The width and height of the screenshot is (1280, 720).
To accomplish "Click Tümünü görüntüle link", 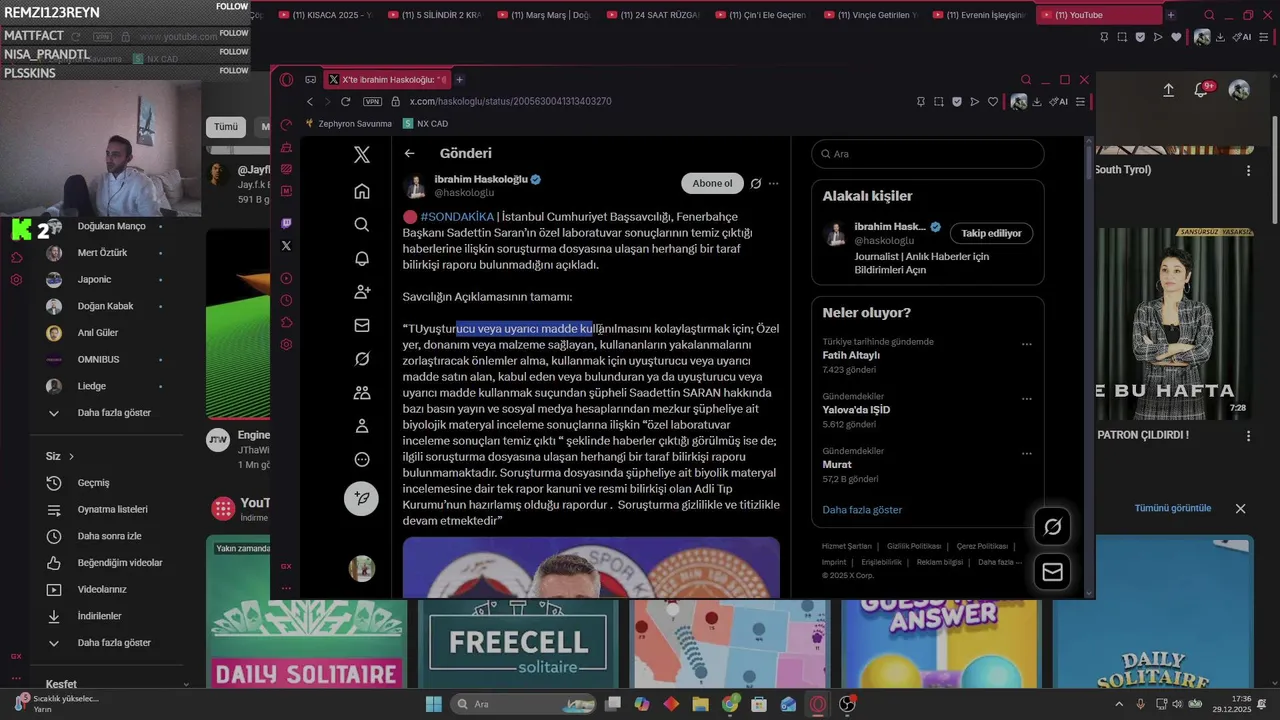I will point(1172,508).
